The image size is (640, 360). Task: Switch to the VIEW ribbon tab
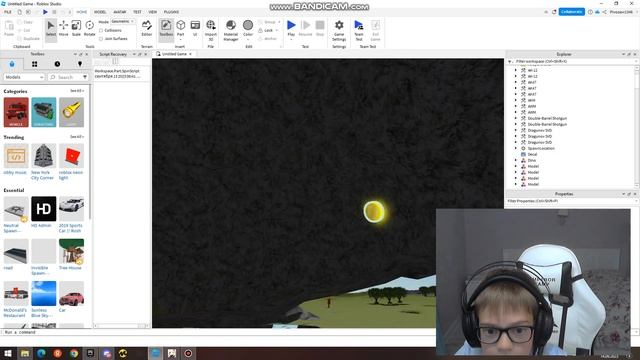tap(153, 12)
